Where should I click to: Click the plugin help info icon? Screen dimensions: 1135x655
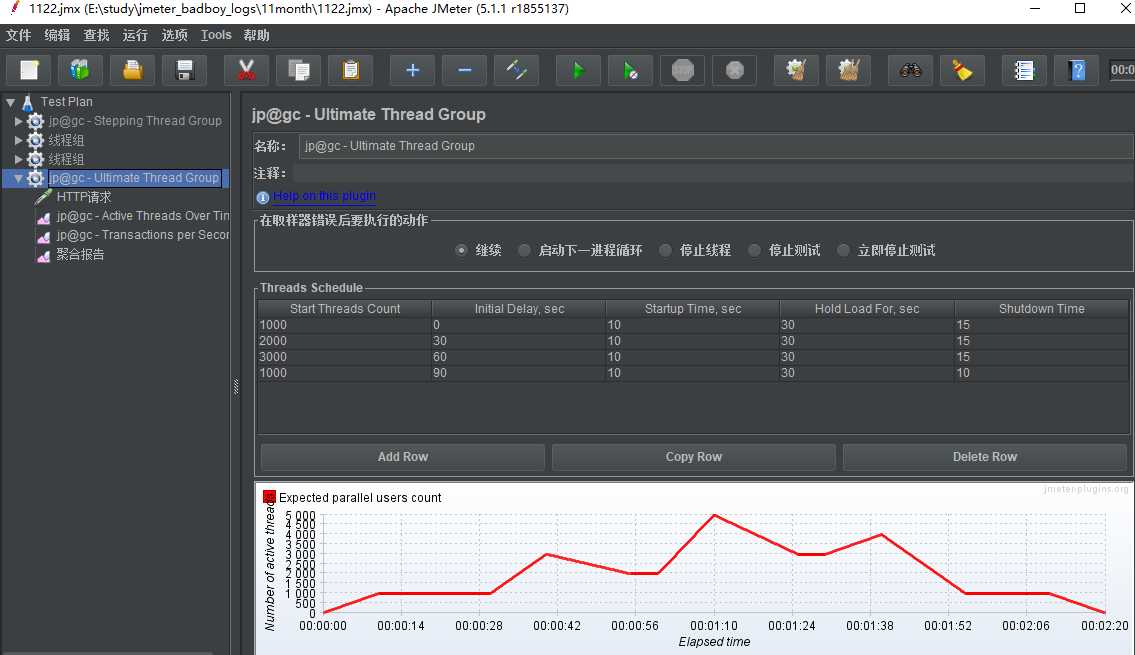tap(263, 197)
